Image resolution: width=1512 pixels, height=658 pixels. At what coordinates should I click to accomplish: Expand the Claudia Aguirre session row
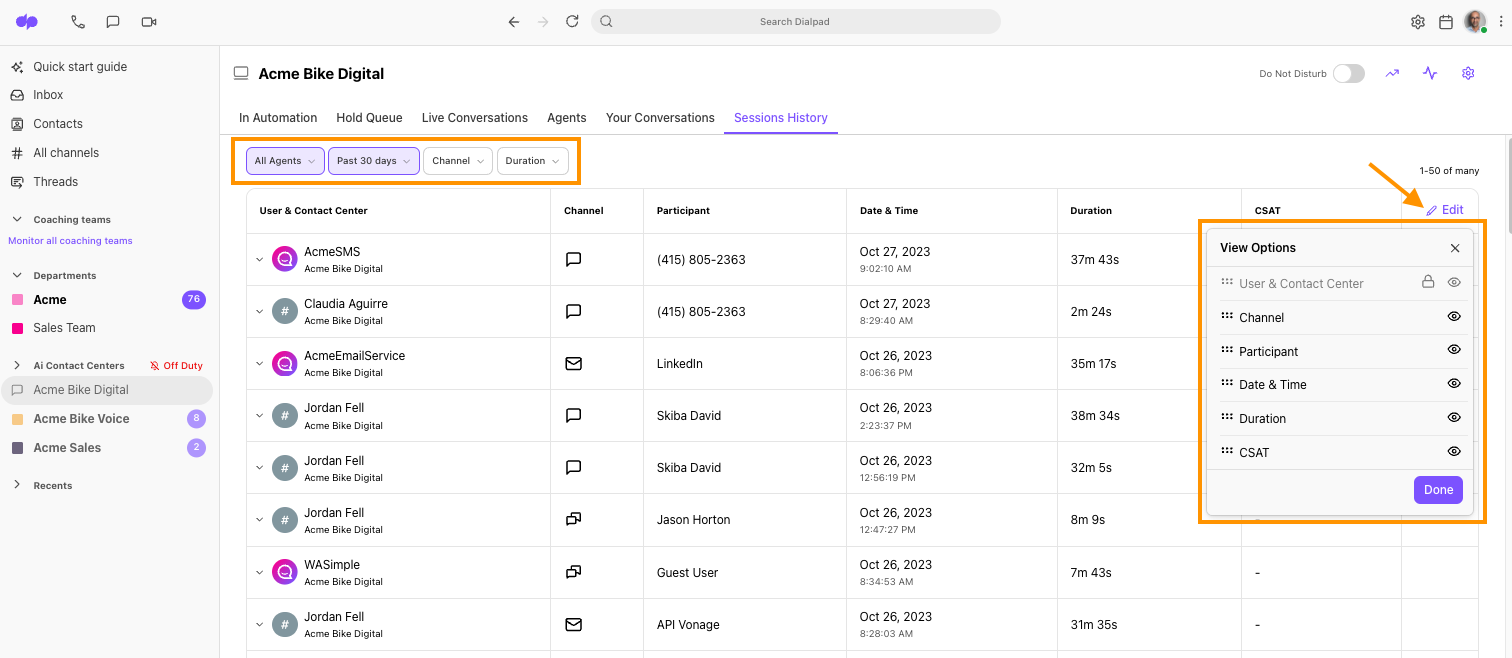(x=259, y=311)
